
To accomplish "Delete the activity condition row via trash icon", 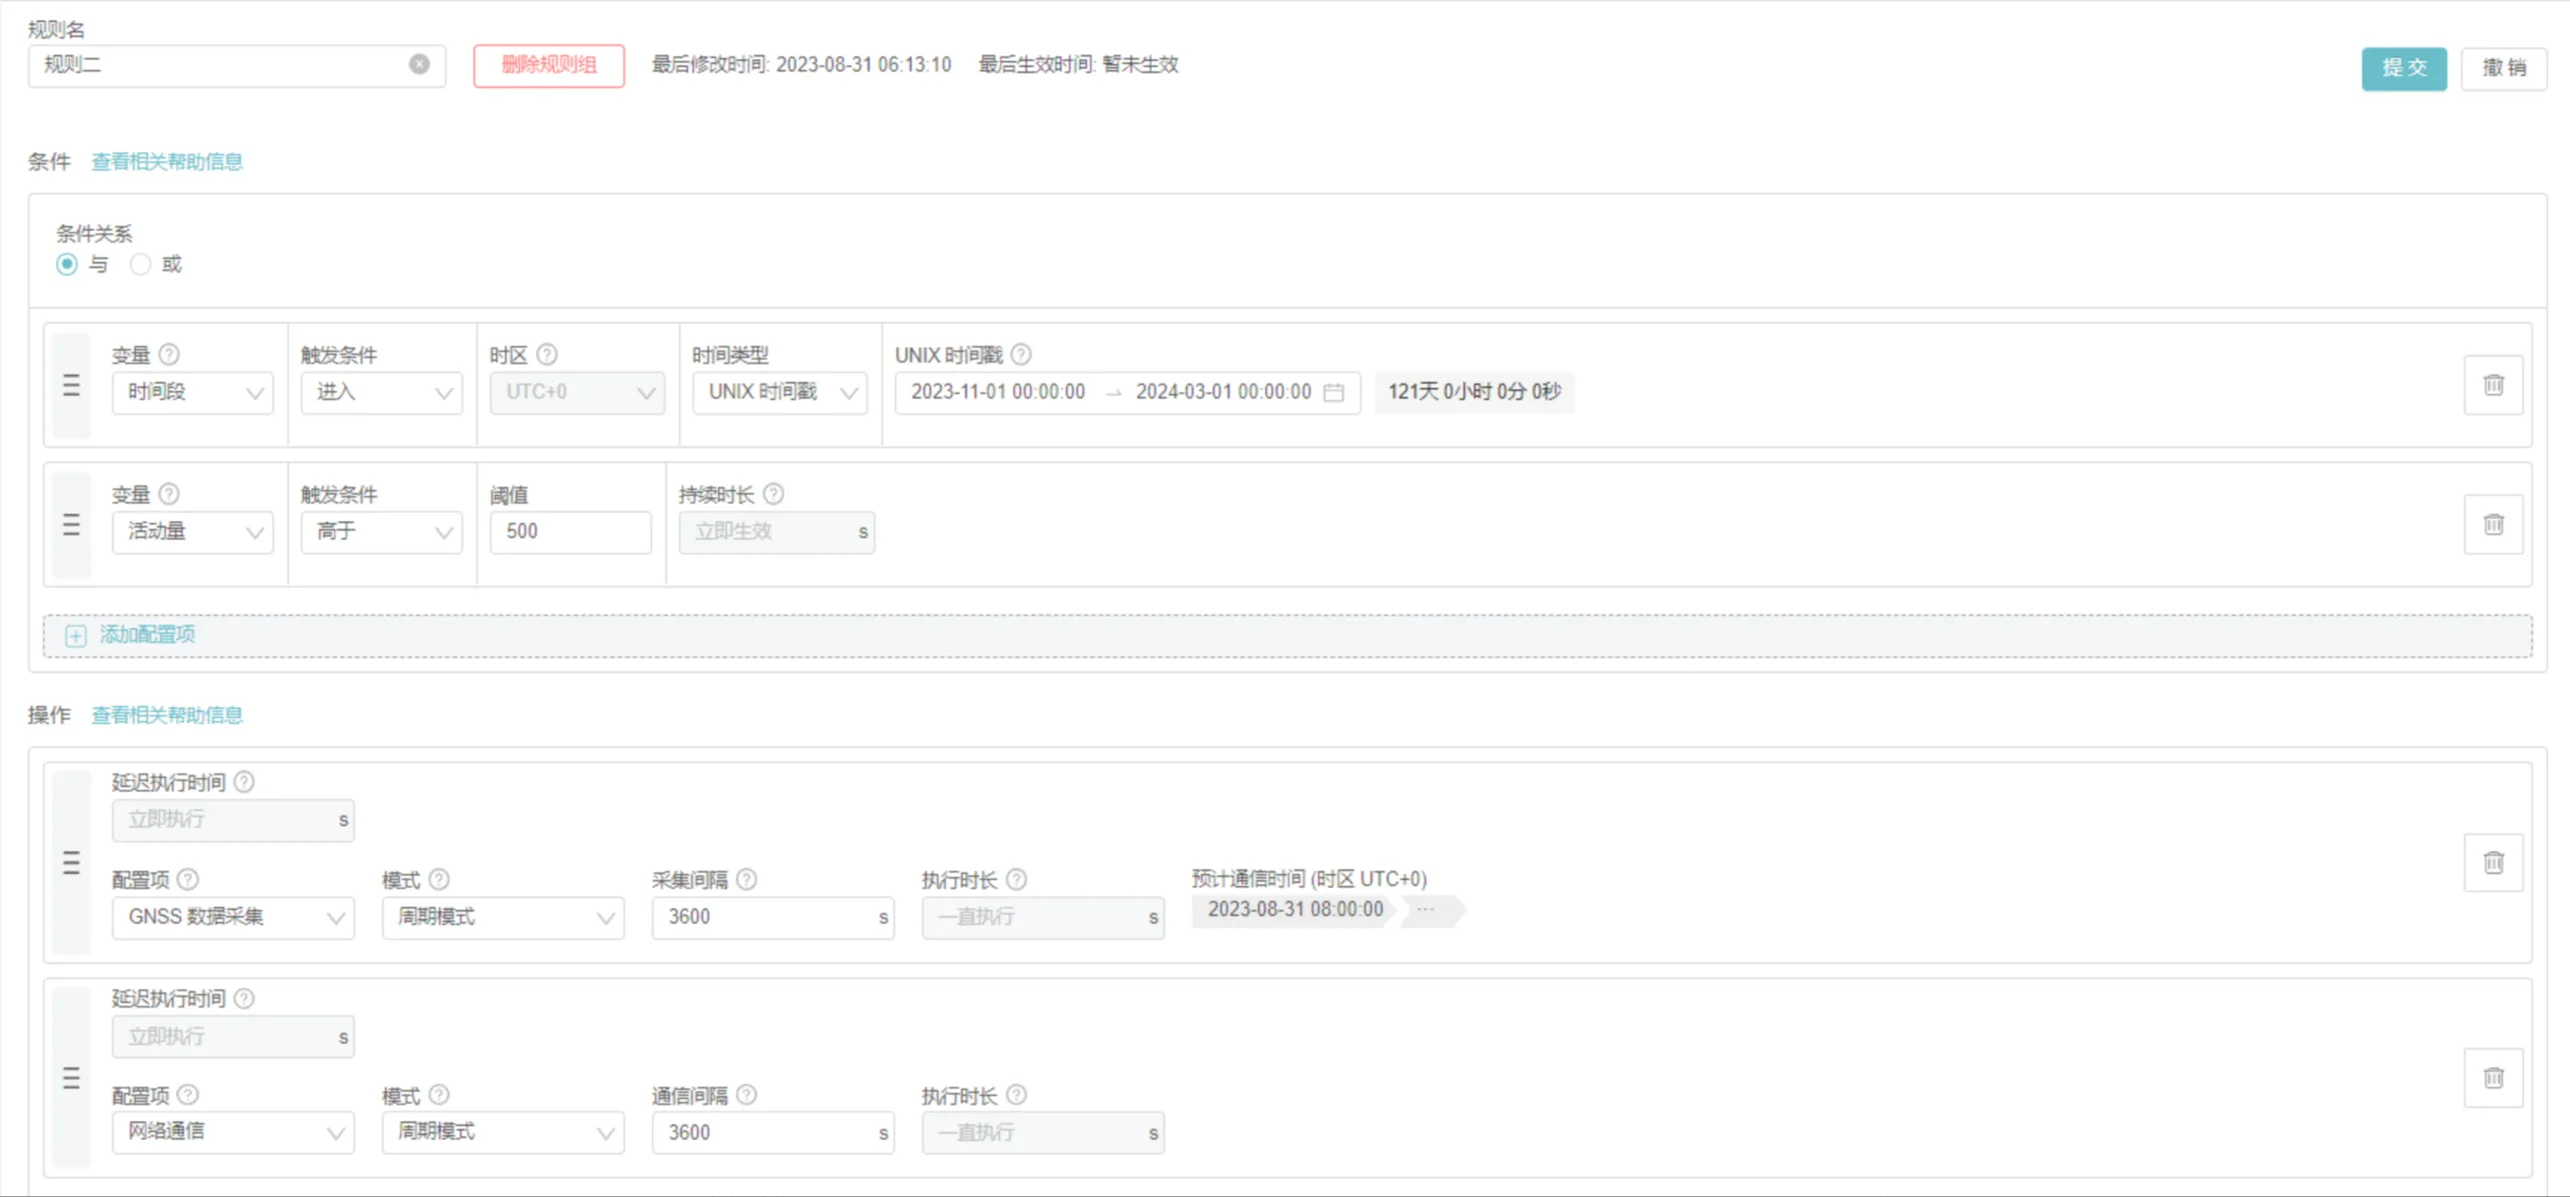I will pyautogui.click(x=2492, y=525).
